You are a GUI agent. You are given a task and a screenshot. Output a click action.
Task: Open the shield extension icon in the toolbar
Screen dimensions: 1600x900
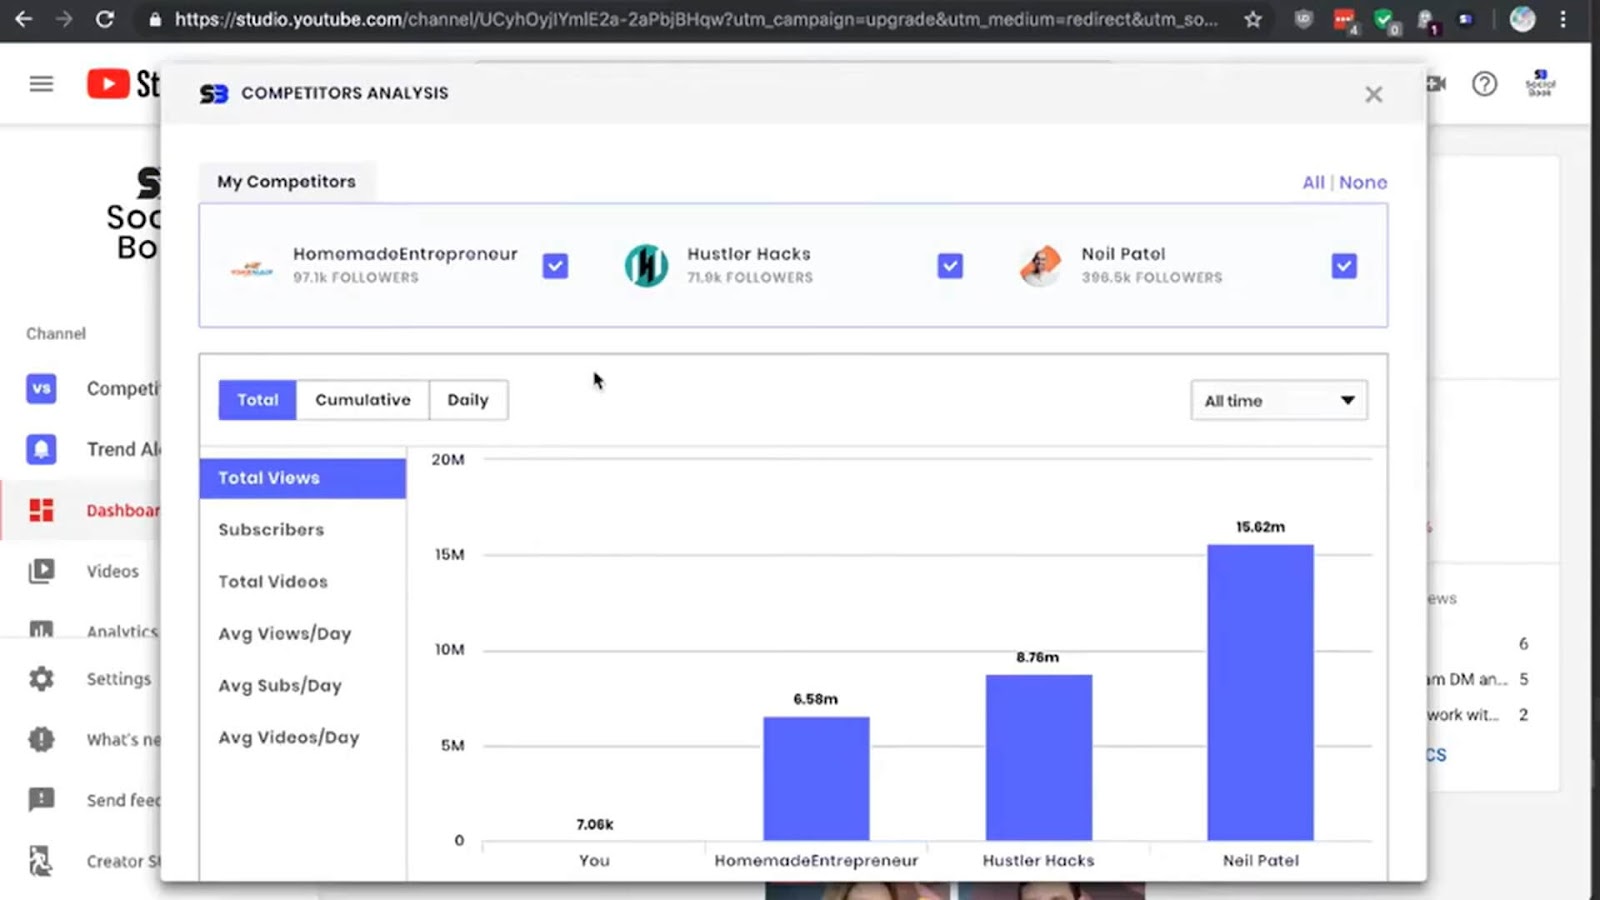tap(1303, 19)
